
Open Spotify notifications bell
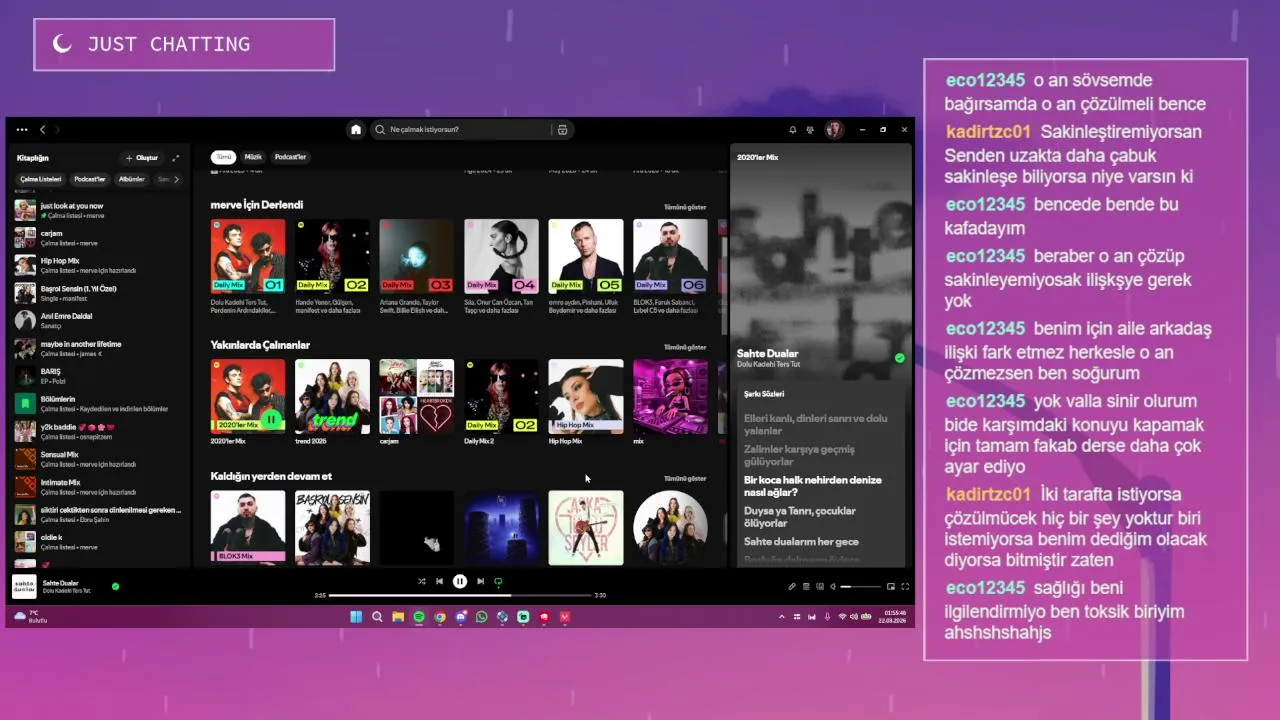(x=793, y=129)
